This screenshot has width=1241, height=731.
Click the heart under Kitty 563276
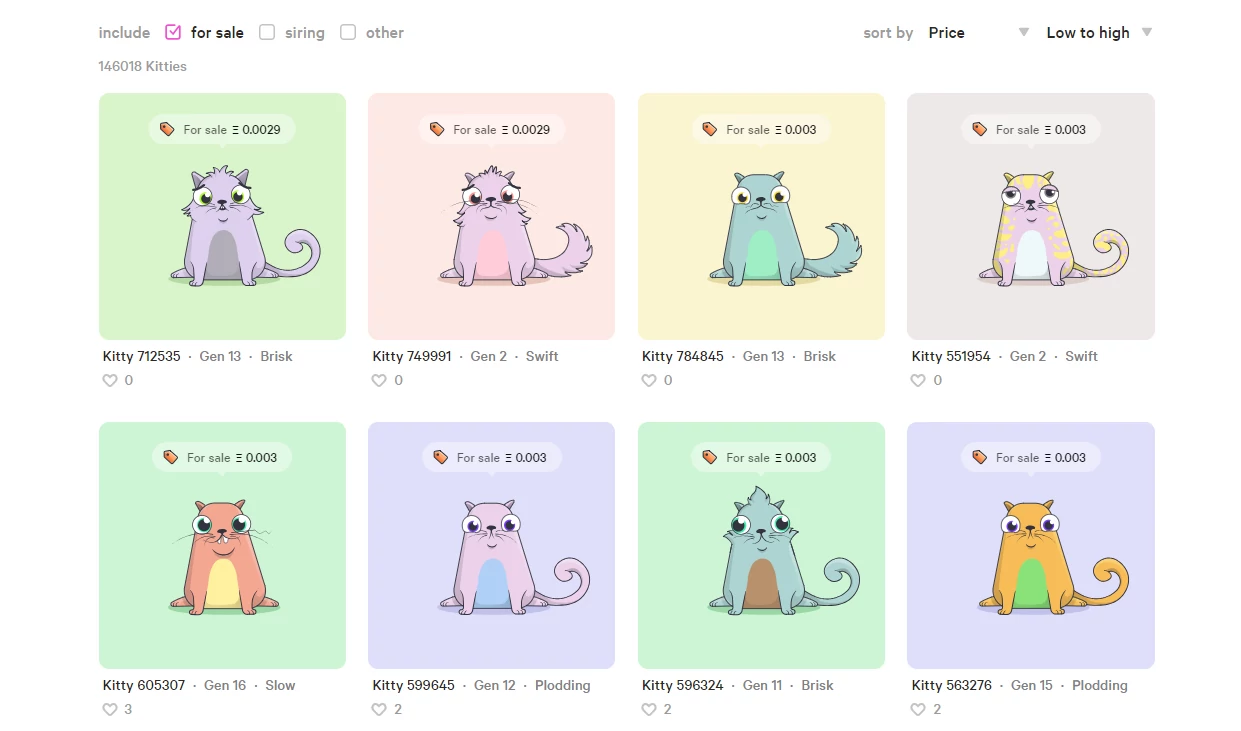pos(918,709)
